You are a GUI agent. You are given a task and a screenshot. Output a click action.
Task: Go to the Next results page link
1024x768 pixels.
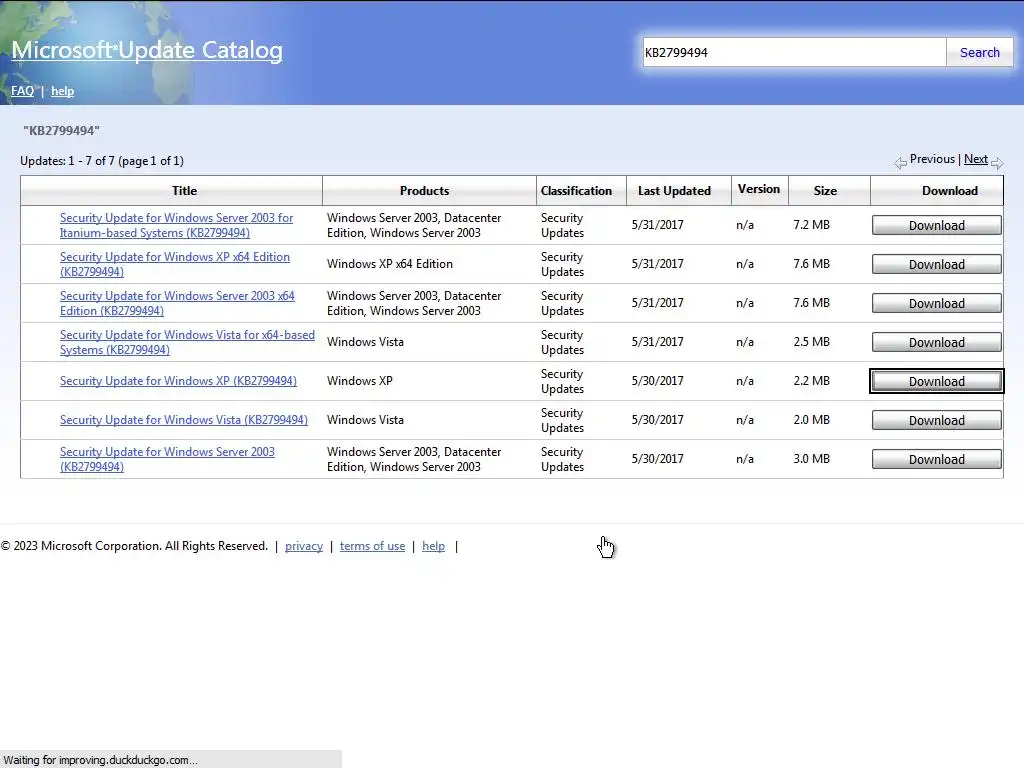point(976,159)
